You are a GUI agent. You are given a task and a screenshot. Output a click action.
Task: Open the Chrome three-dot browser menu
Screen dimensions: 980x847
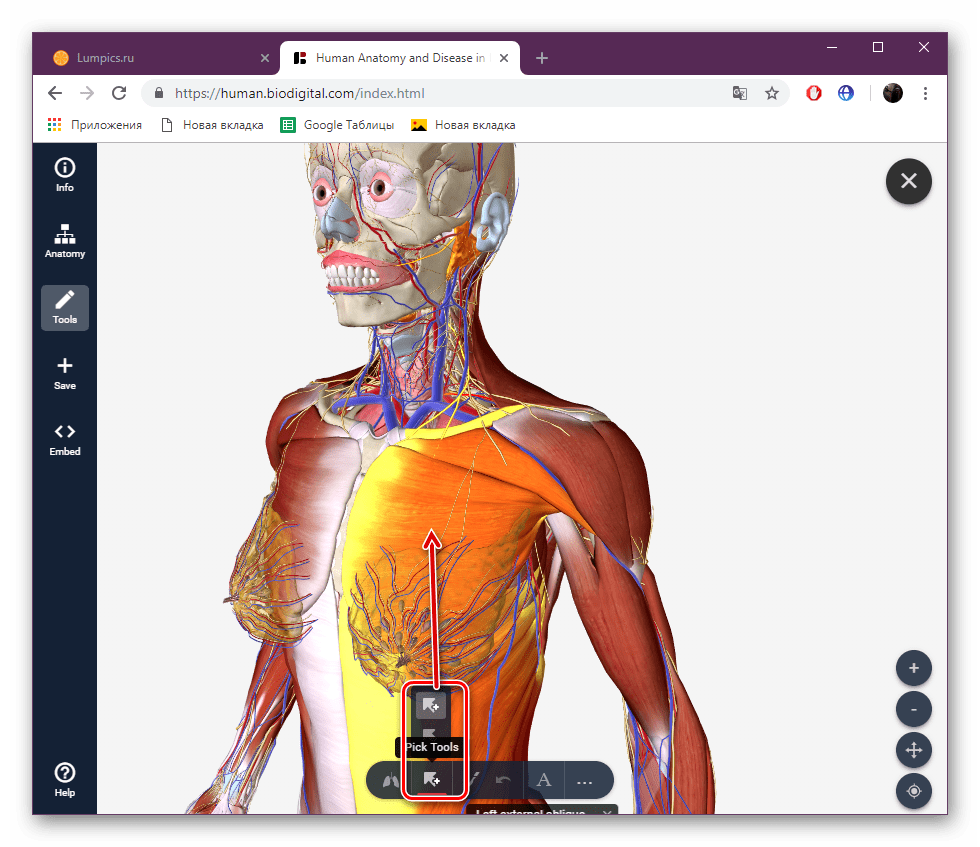(925, 92)
